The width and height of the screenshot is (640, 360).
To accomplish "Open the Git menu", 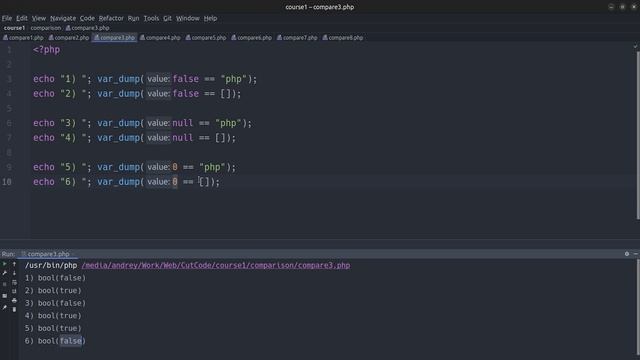I will pyautogui.click(x=167, y=18).
